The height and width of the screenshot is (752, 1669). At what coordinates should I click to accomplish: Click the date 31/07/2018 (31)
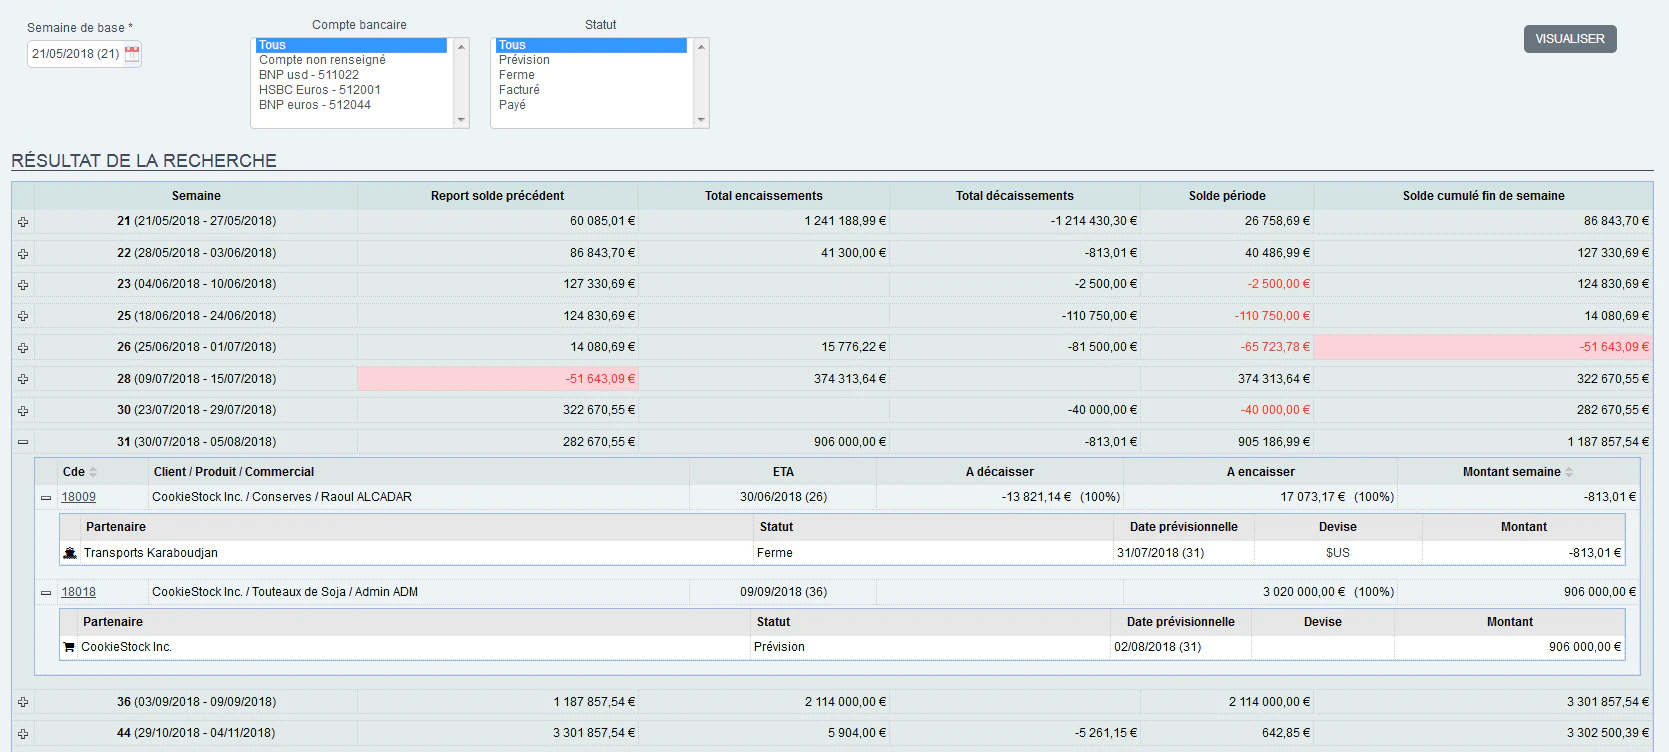[x=1160, y=553]
